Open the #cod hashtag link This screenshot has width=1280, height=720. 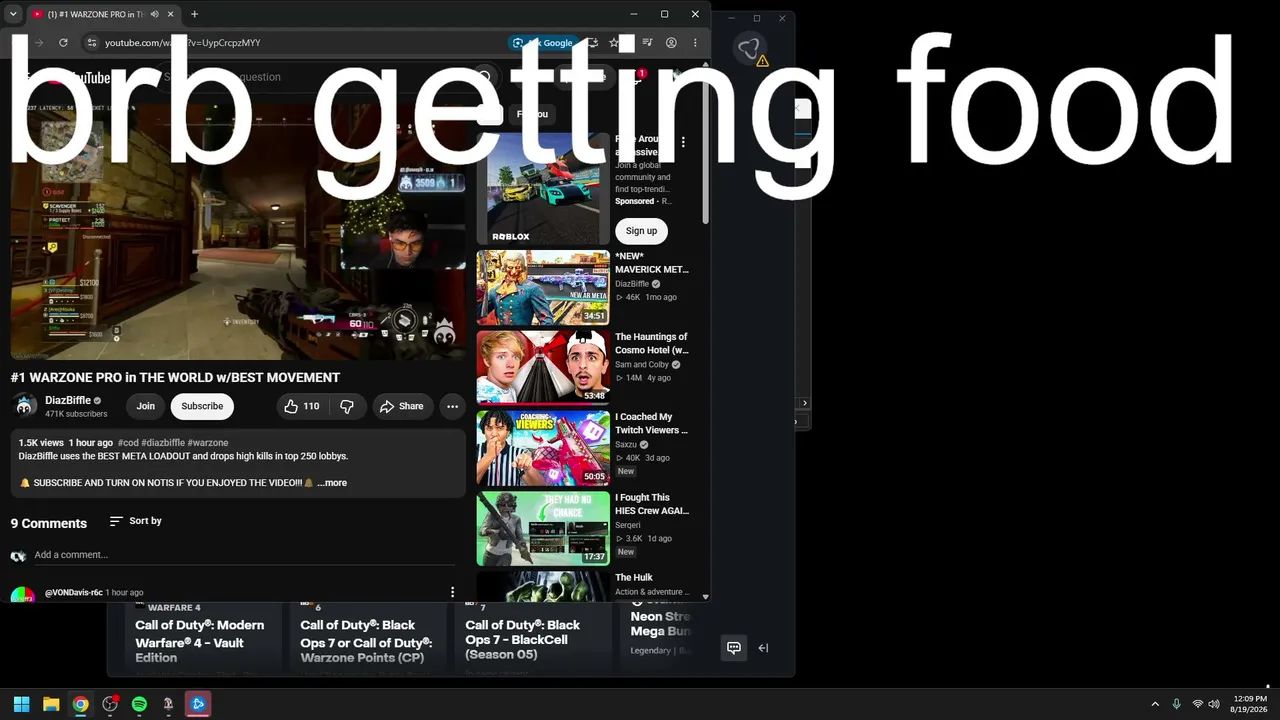[x=128, y=443]
